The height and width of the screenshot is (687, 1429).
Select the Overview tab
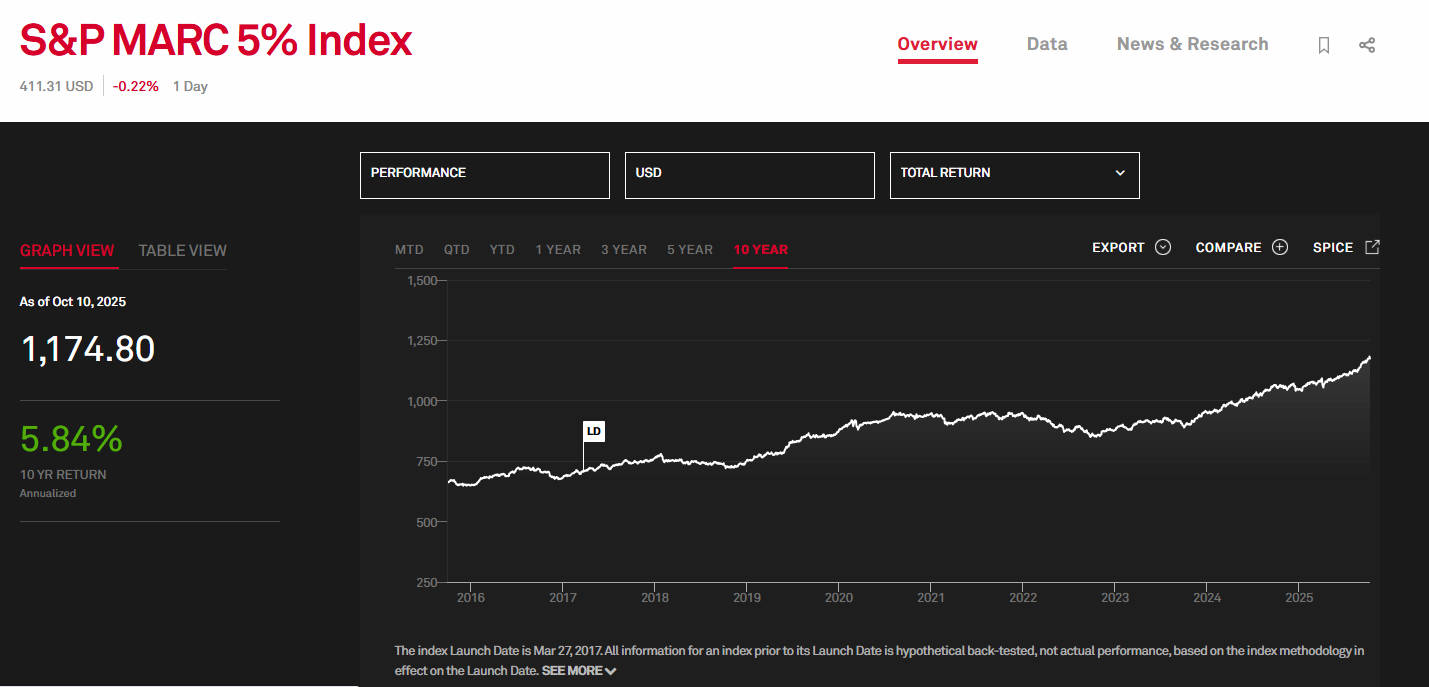937,44
